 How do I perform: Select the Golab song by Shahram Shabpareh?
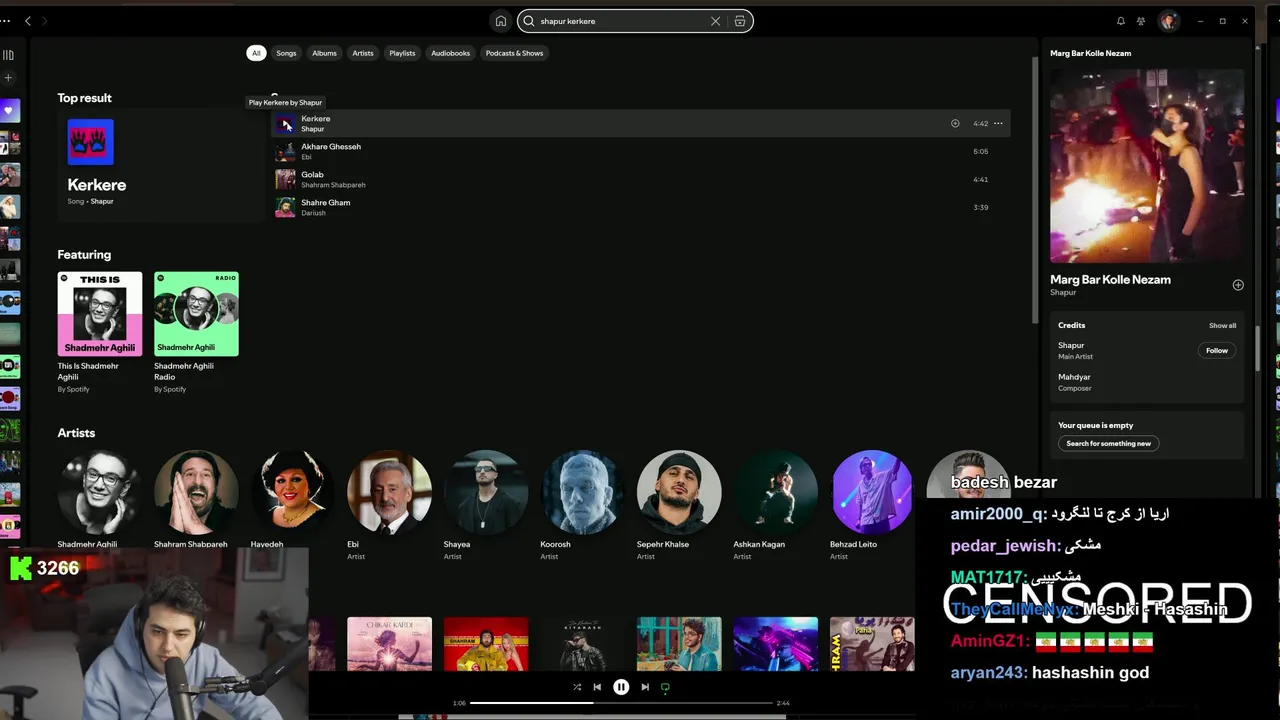click(x=640, y=179)
